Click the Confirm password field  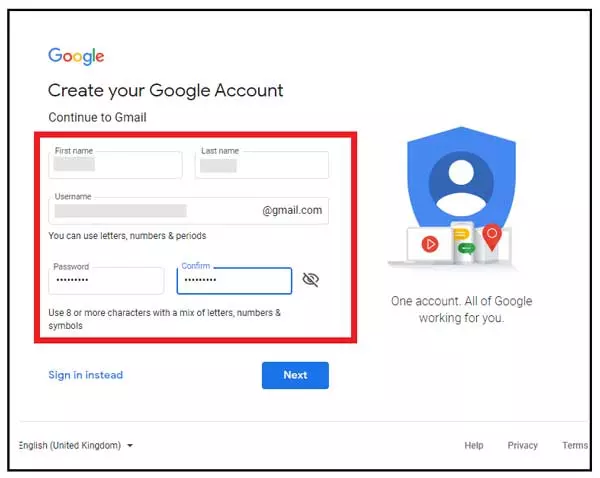tap(234, 281)
